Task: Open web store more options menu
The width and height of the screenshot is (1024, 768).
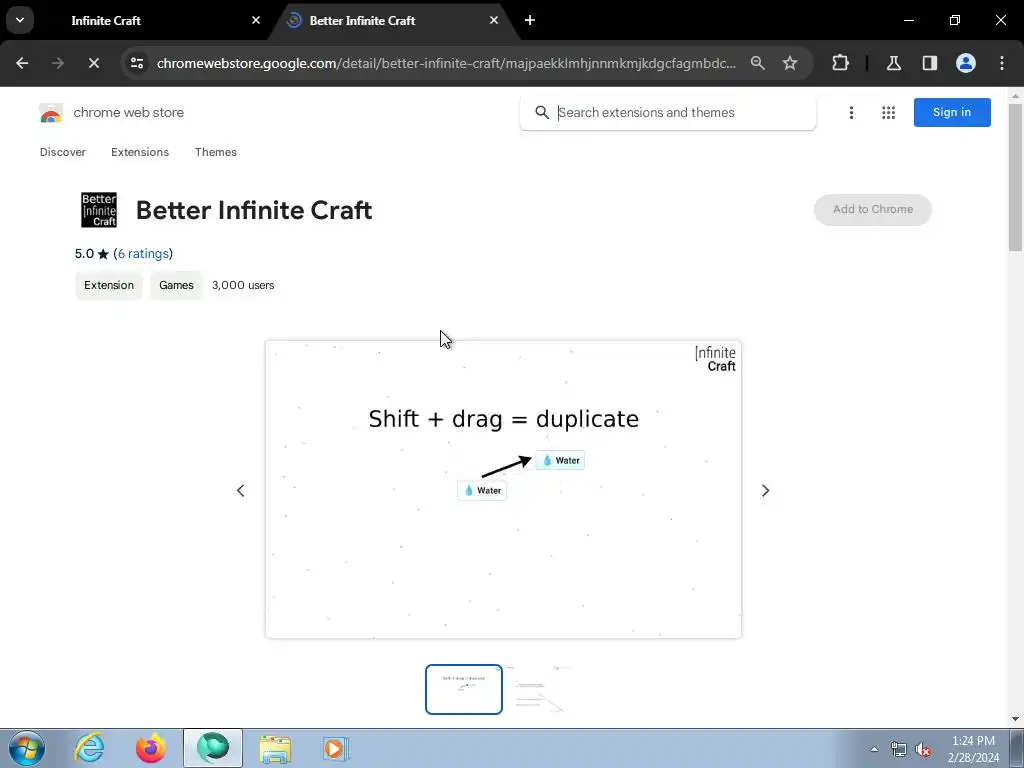Action: tap(851, 112)
